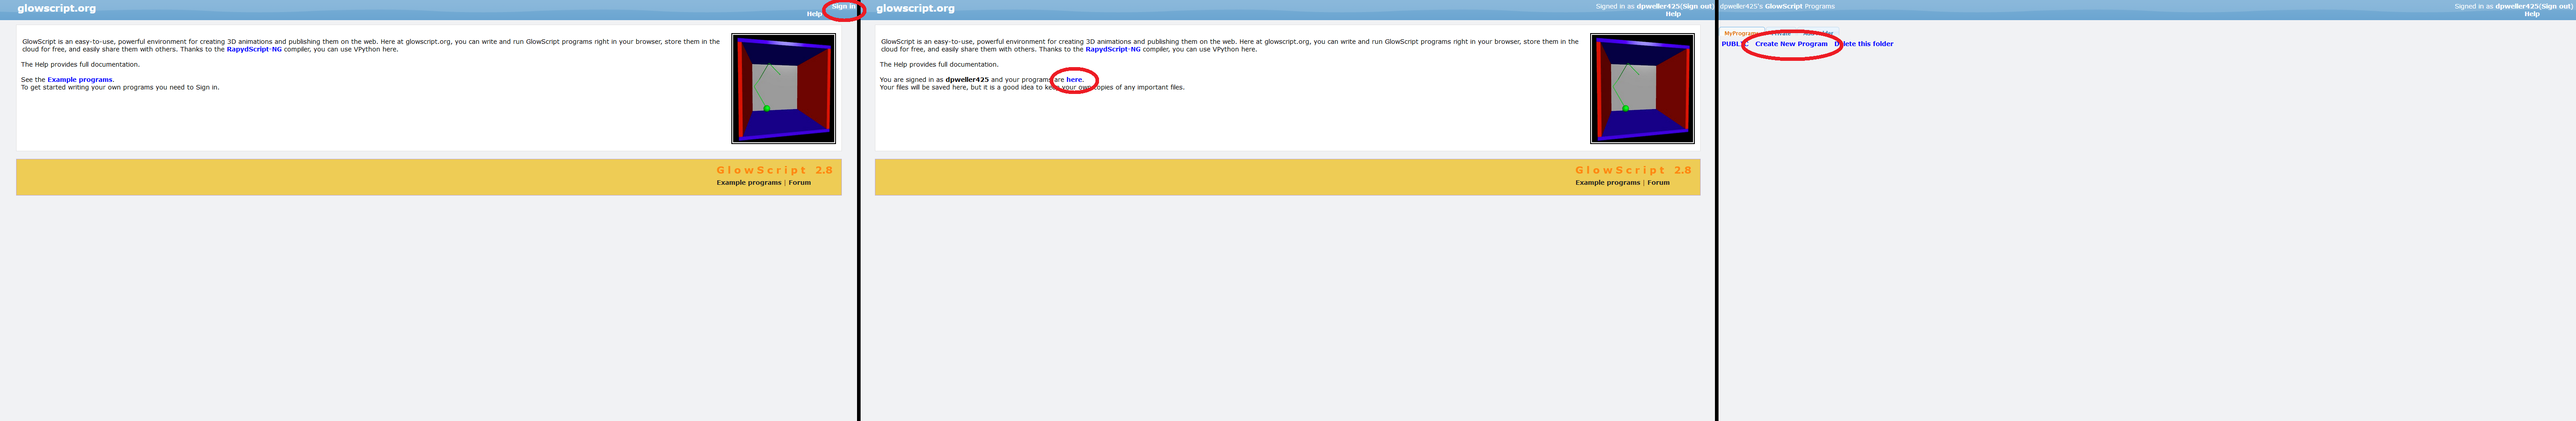Click the Sign in link on the signed-out page

[x=843, y=6]
